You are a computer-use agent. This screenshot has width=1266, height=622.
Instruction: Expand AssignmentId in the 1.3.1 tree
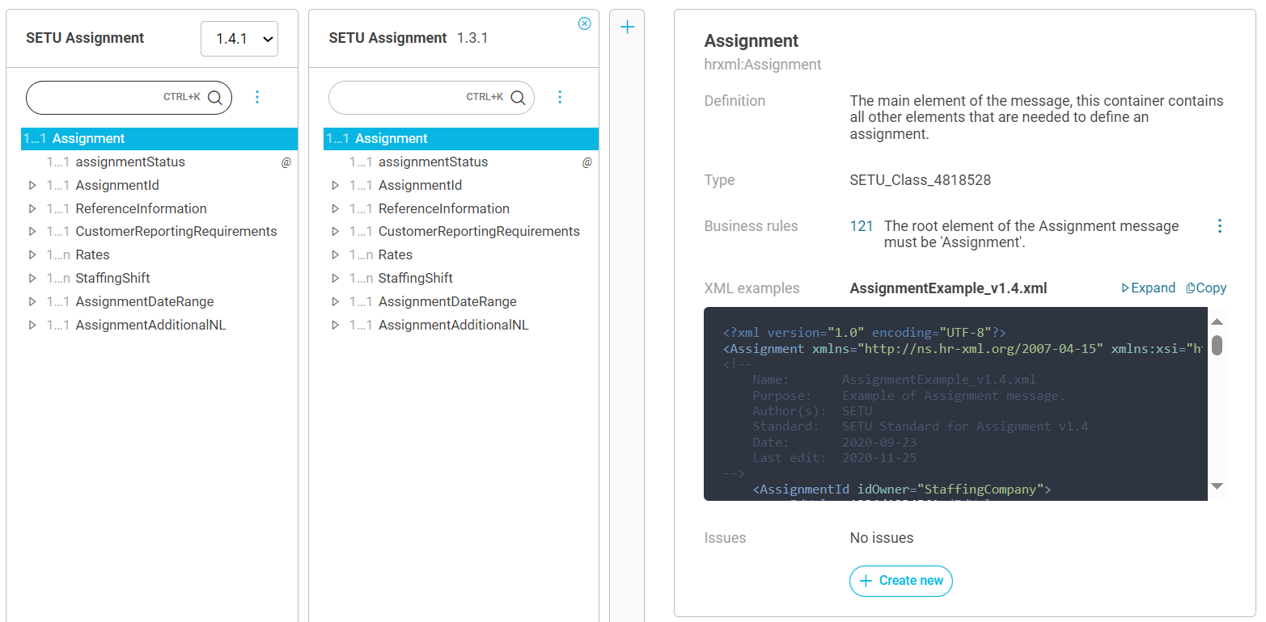tap(336, 185)
